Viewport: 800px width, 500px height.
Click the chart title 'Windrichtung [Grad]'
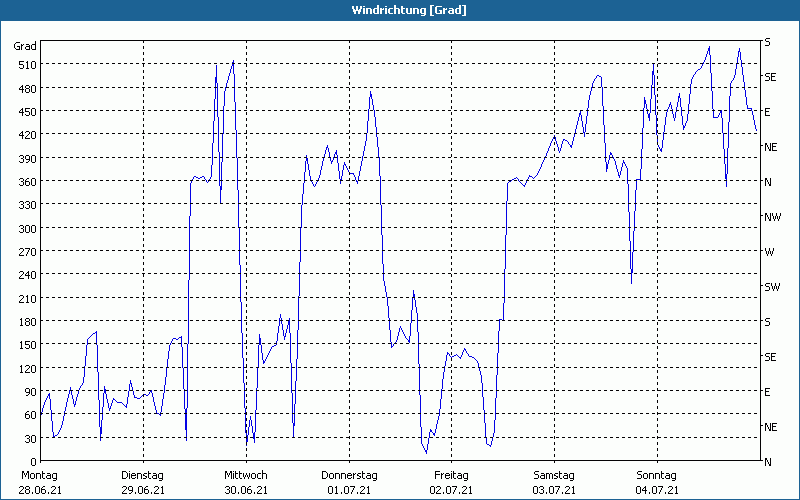coord(409,10)
